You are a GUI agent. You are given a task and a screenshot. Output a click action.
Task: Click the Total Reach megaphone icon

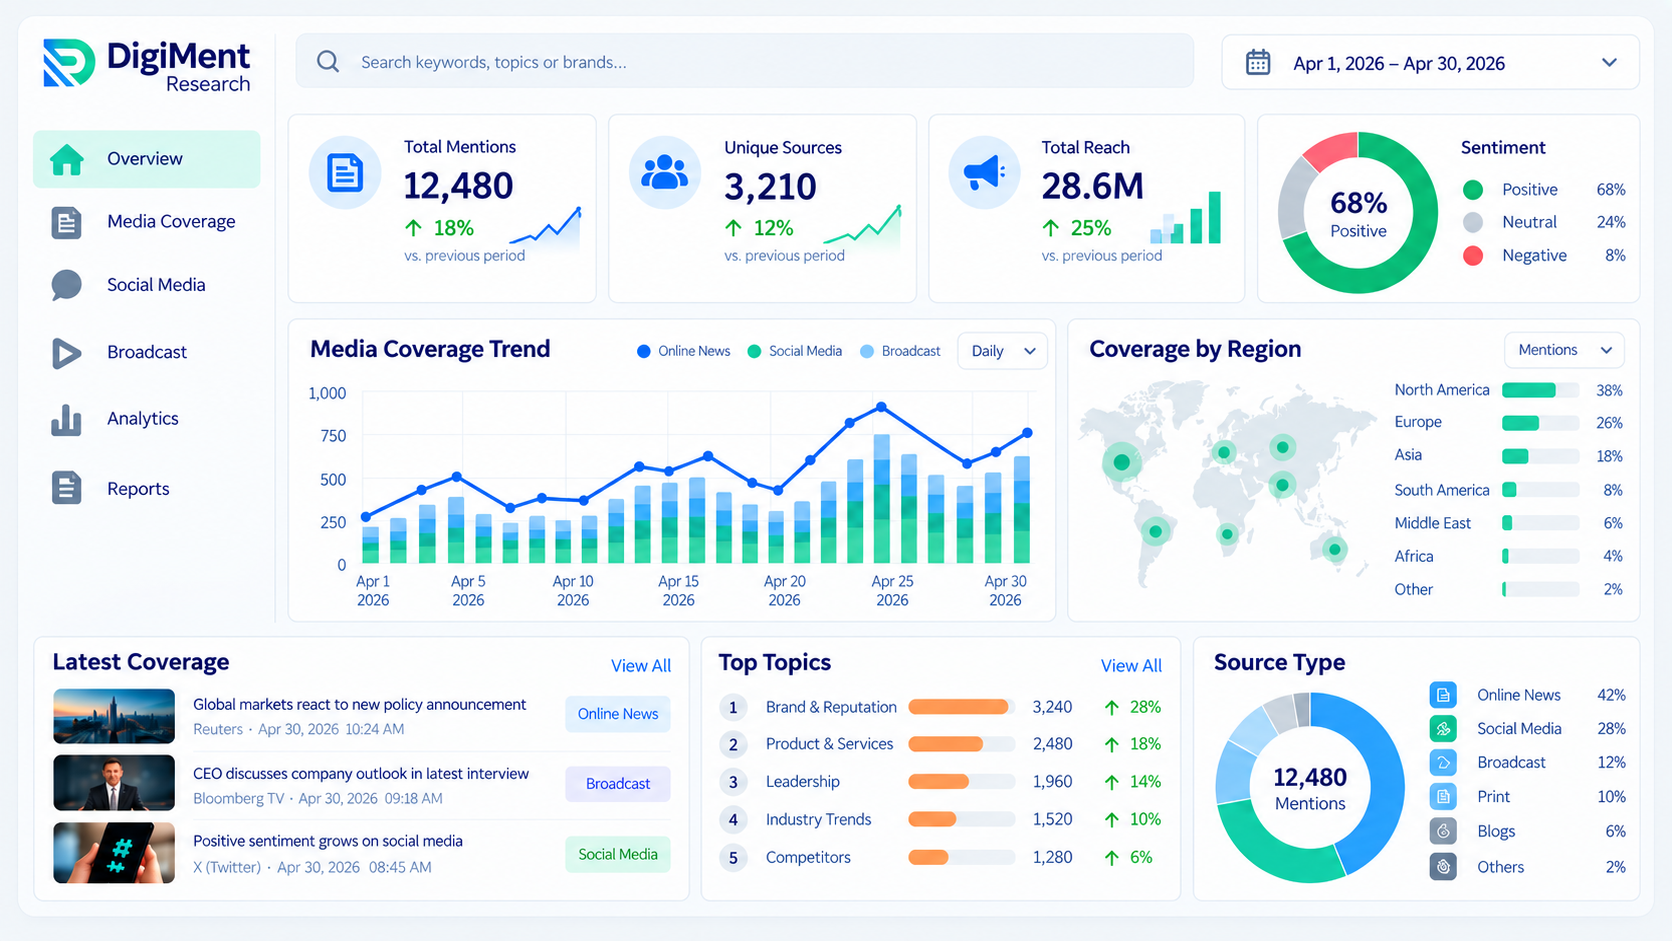(985, 173)
